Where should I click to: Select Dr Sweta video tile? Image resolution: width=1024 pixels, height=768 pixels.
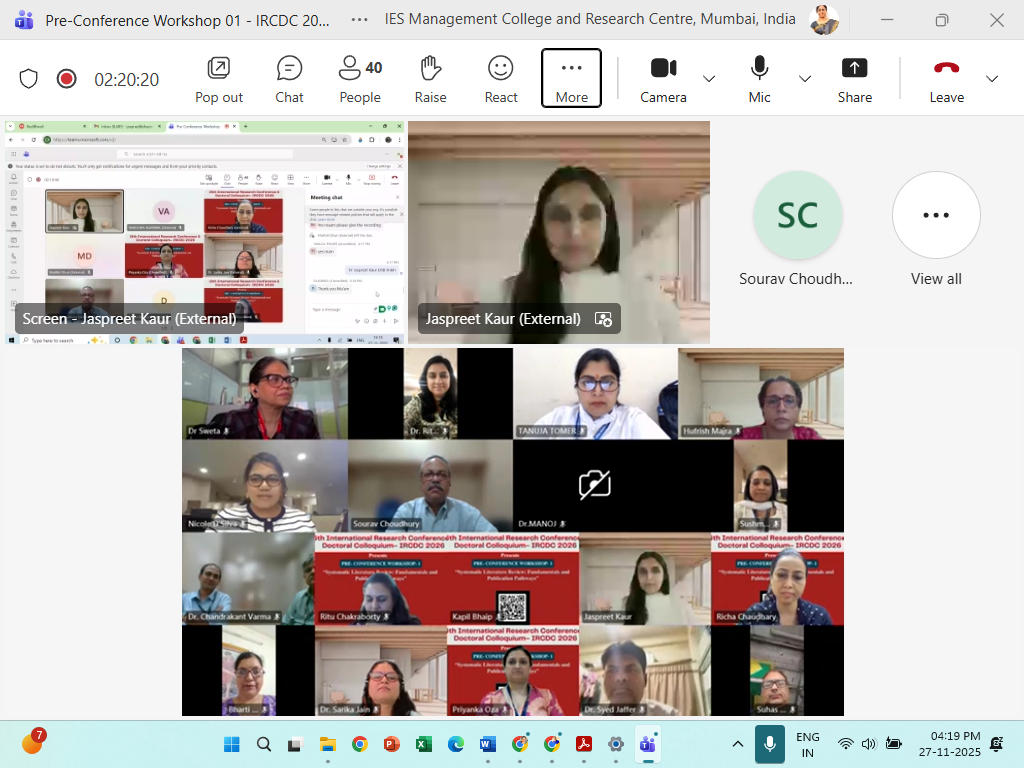click(x=265, y=394)
